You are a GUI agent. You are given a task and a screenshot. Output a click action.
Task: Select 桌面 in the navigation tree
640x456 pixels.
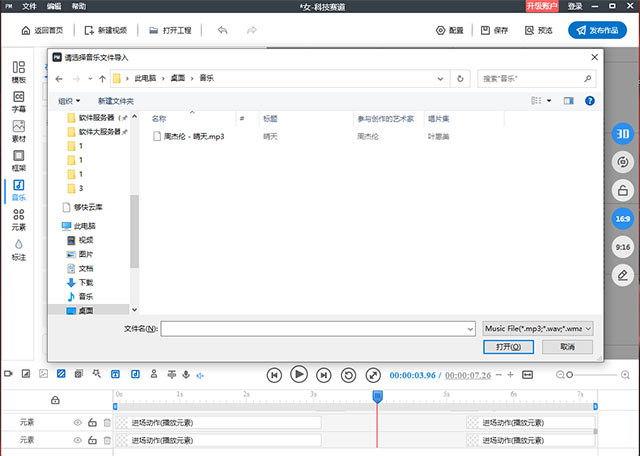(86, 311)
